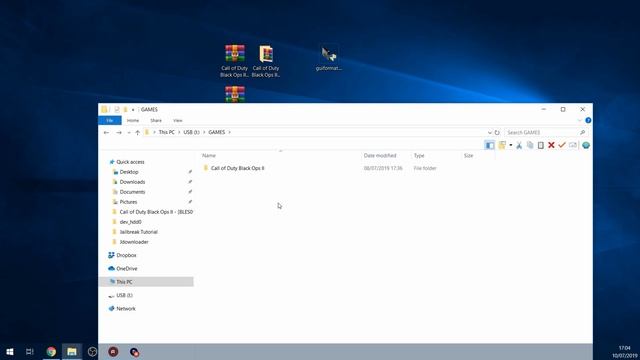
Task: Open OneDrive in the navigation pane
Action: click(127, 269)
